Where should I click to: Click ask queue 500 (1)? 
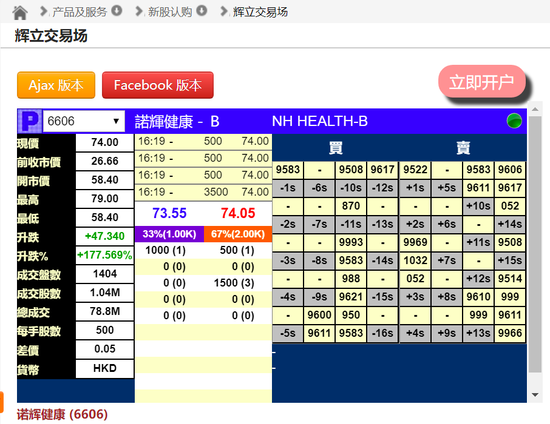(x=237, y=250)
